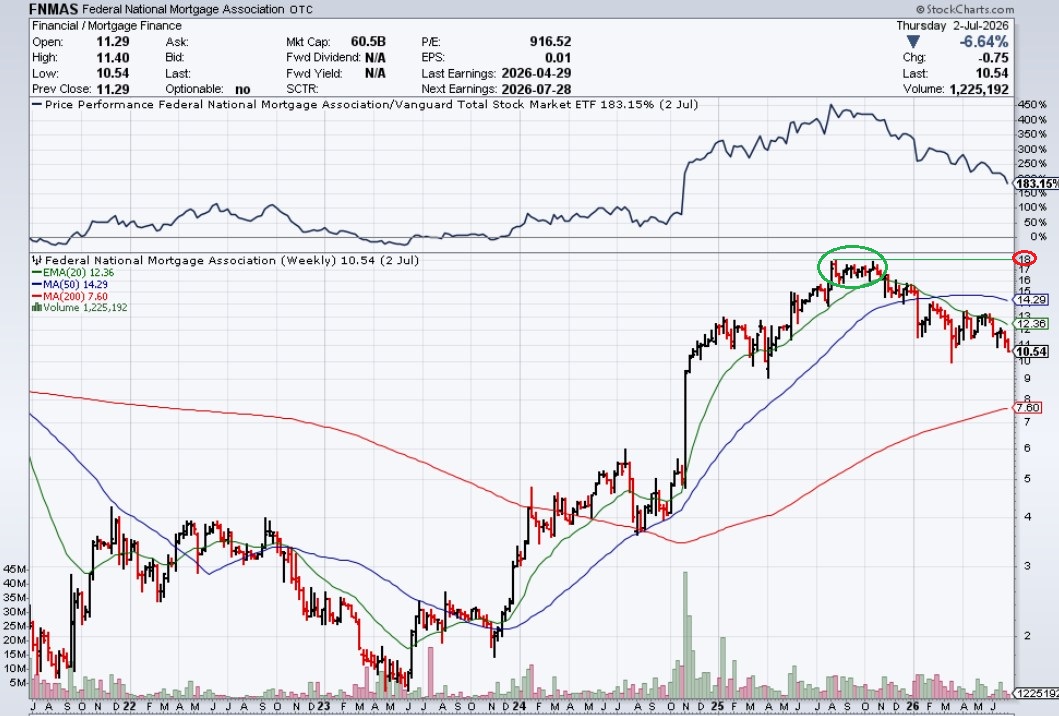Click the OTC exchange label
Viewport: 1059px width, 716px height.
[301, 10]
